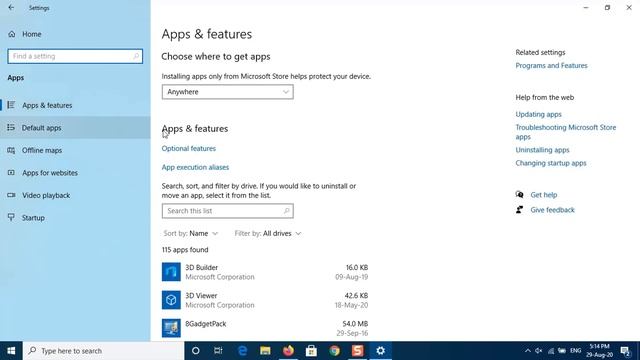Click the Default apps list icon
640x360 pixels.
11,128
